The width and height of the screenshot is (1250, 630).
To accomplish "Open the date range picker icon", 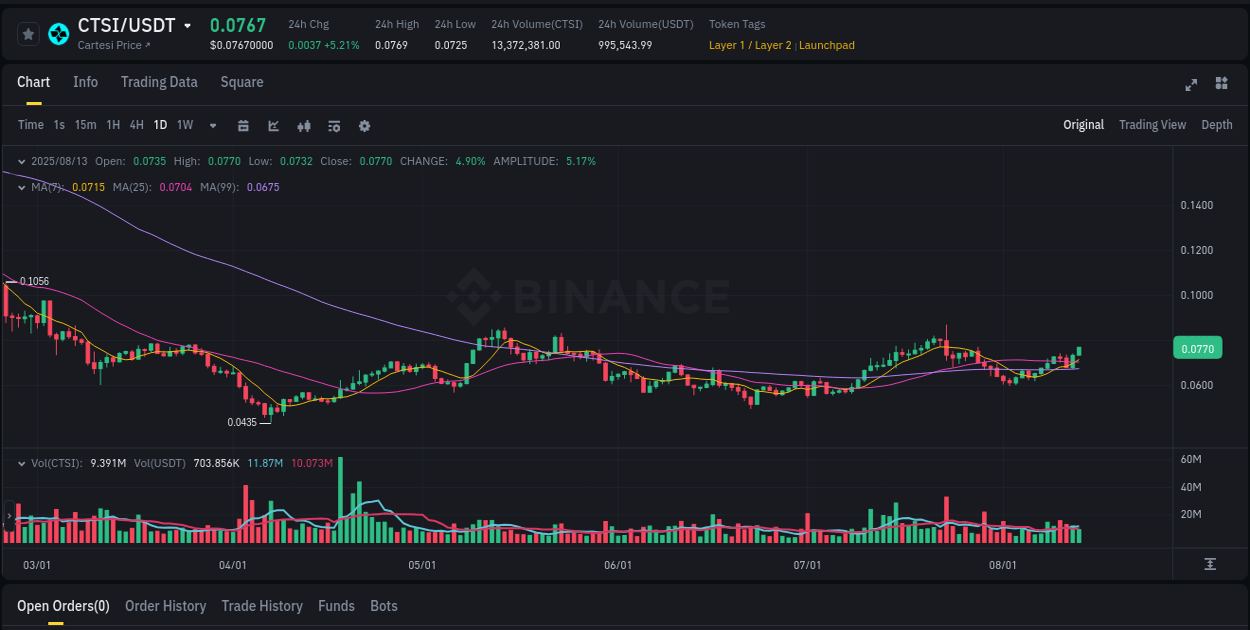I will [x=243, y=125].
